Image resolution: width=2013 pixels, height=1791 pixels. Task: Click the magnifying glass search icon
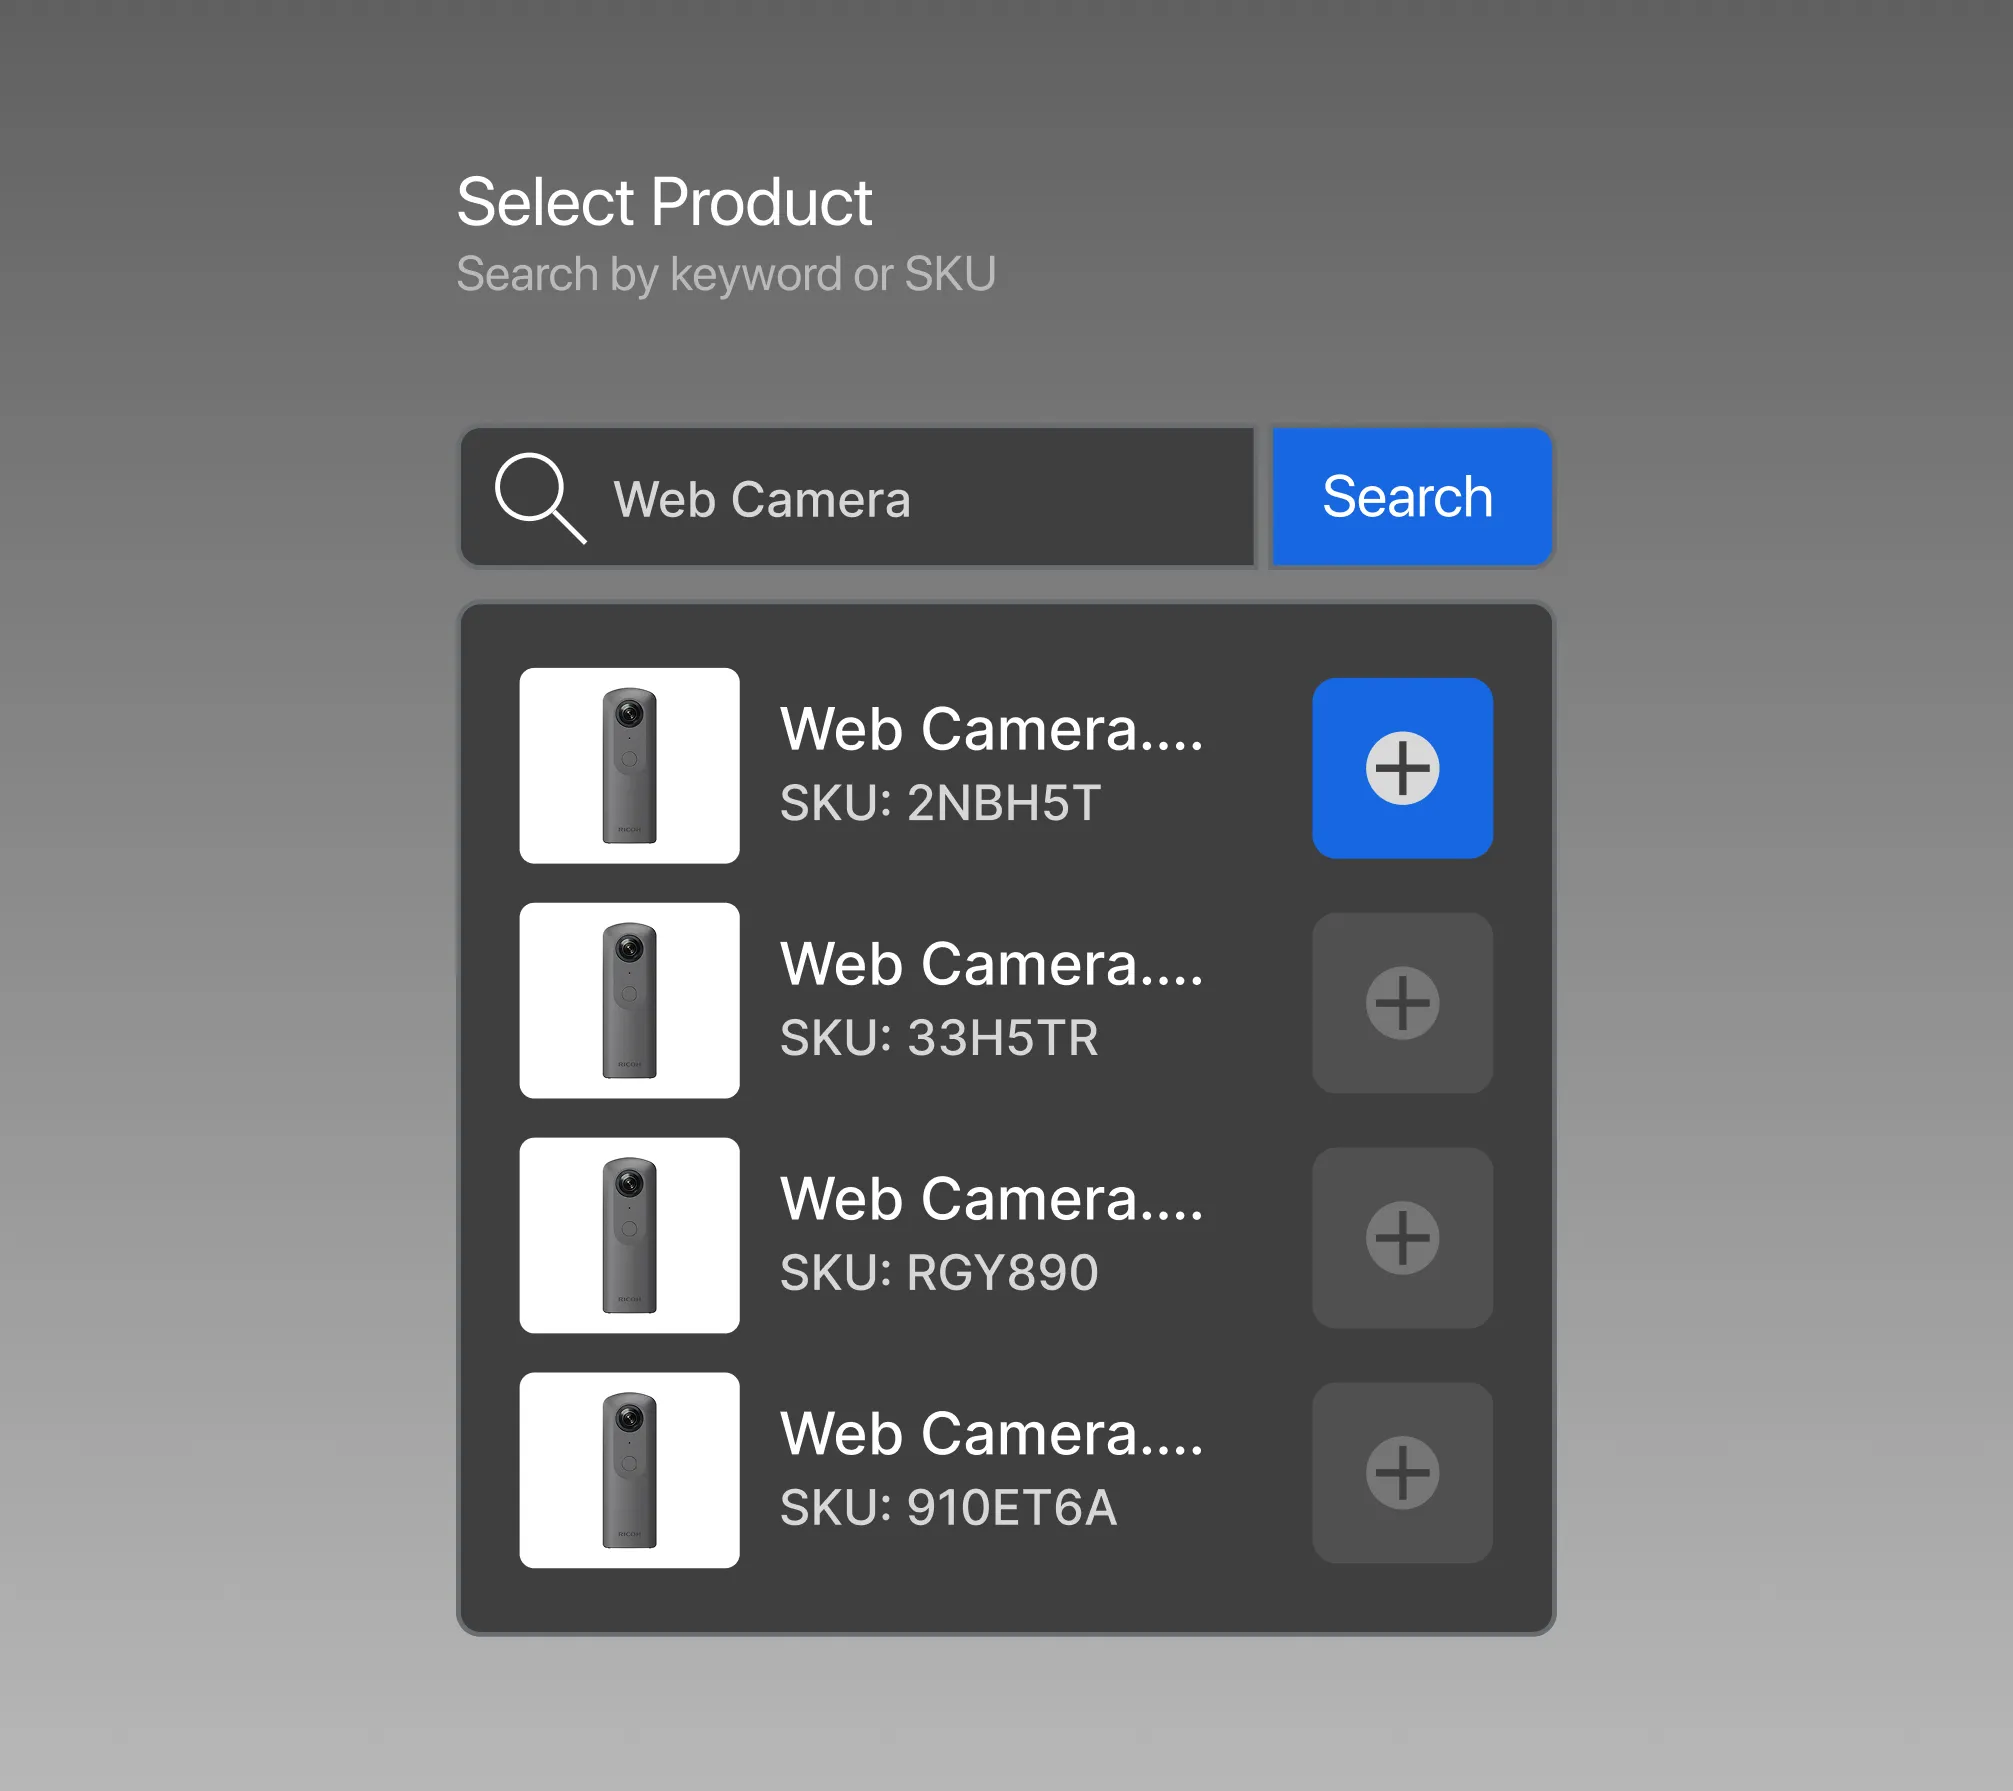(540, 498)
